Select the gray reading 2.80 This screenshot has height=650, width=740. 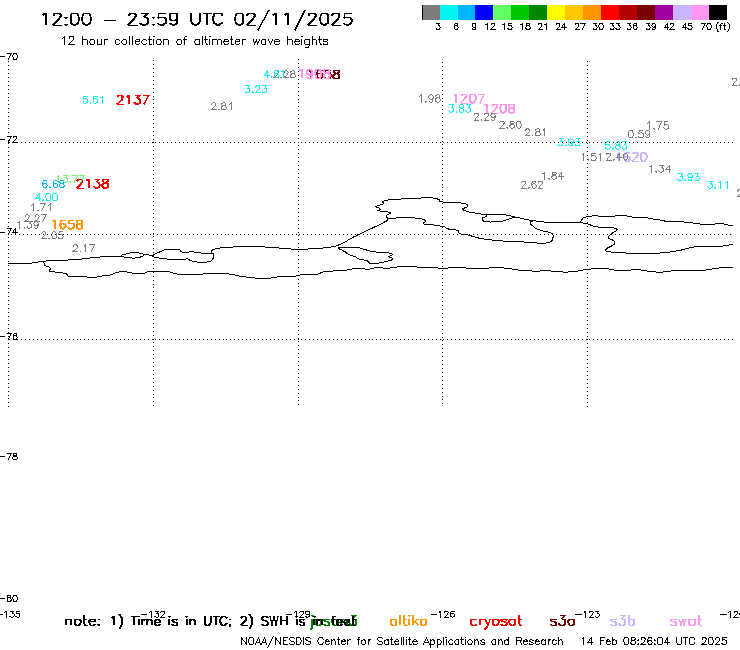tap(510, 125)
